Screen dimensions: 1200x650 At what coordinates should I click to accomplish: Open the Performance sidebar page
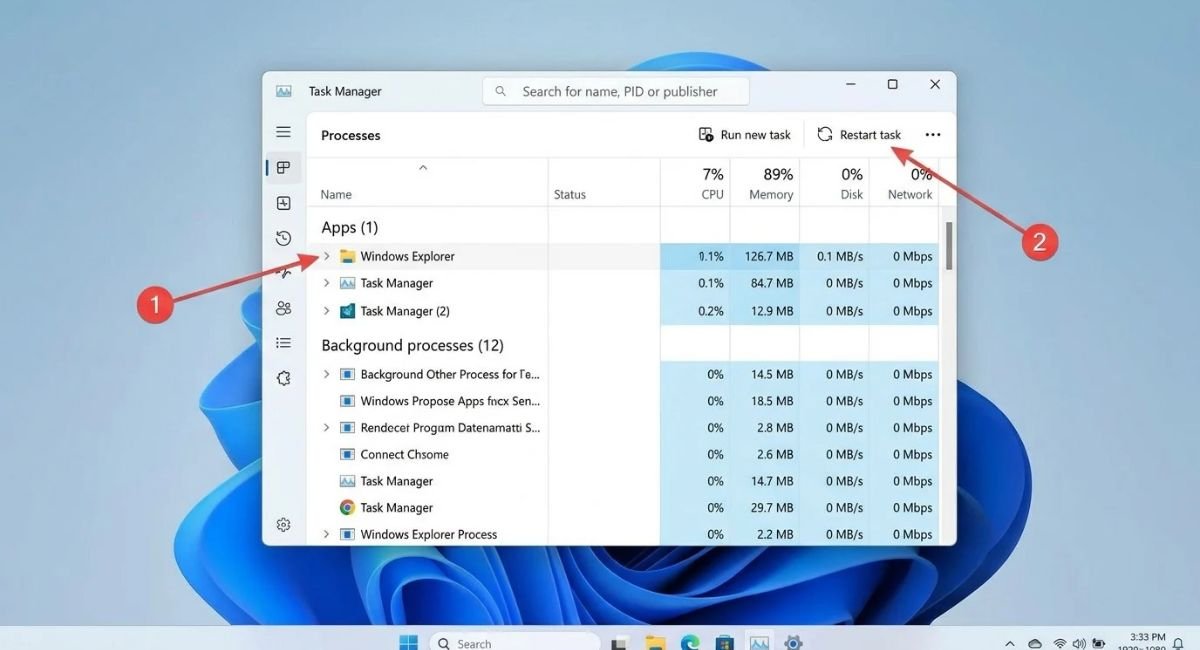283,203
